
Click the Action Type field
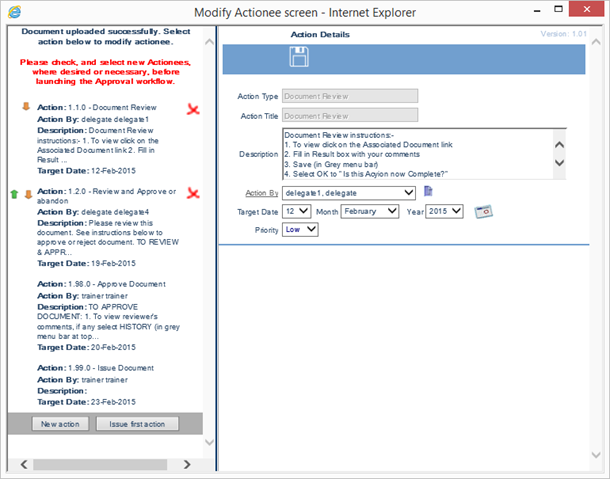click(x=350, y=96)
